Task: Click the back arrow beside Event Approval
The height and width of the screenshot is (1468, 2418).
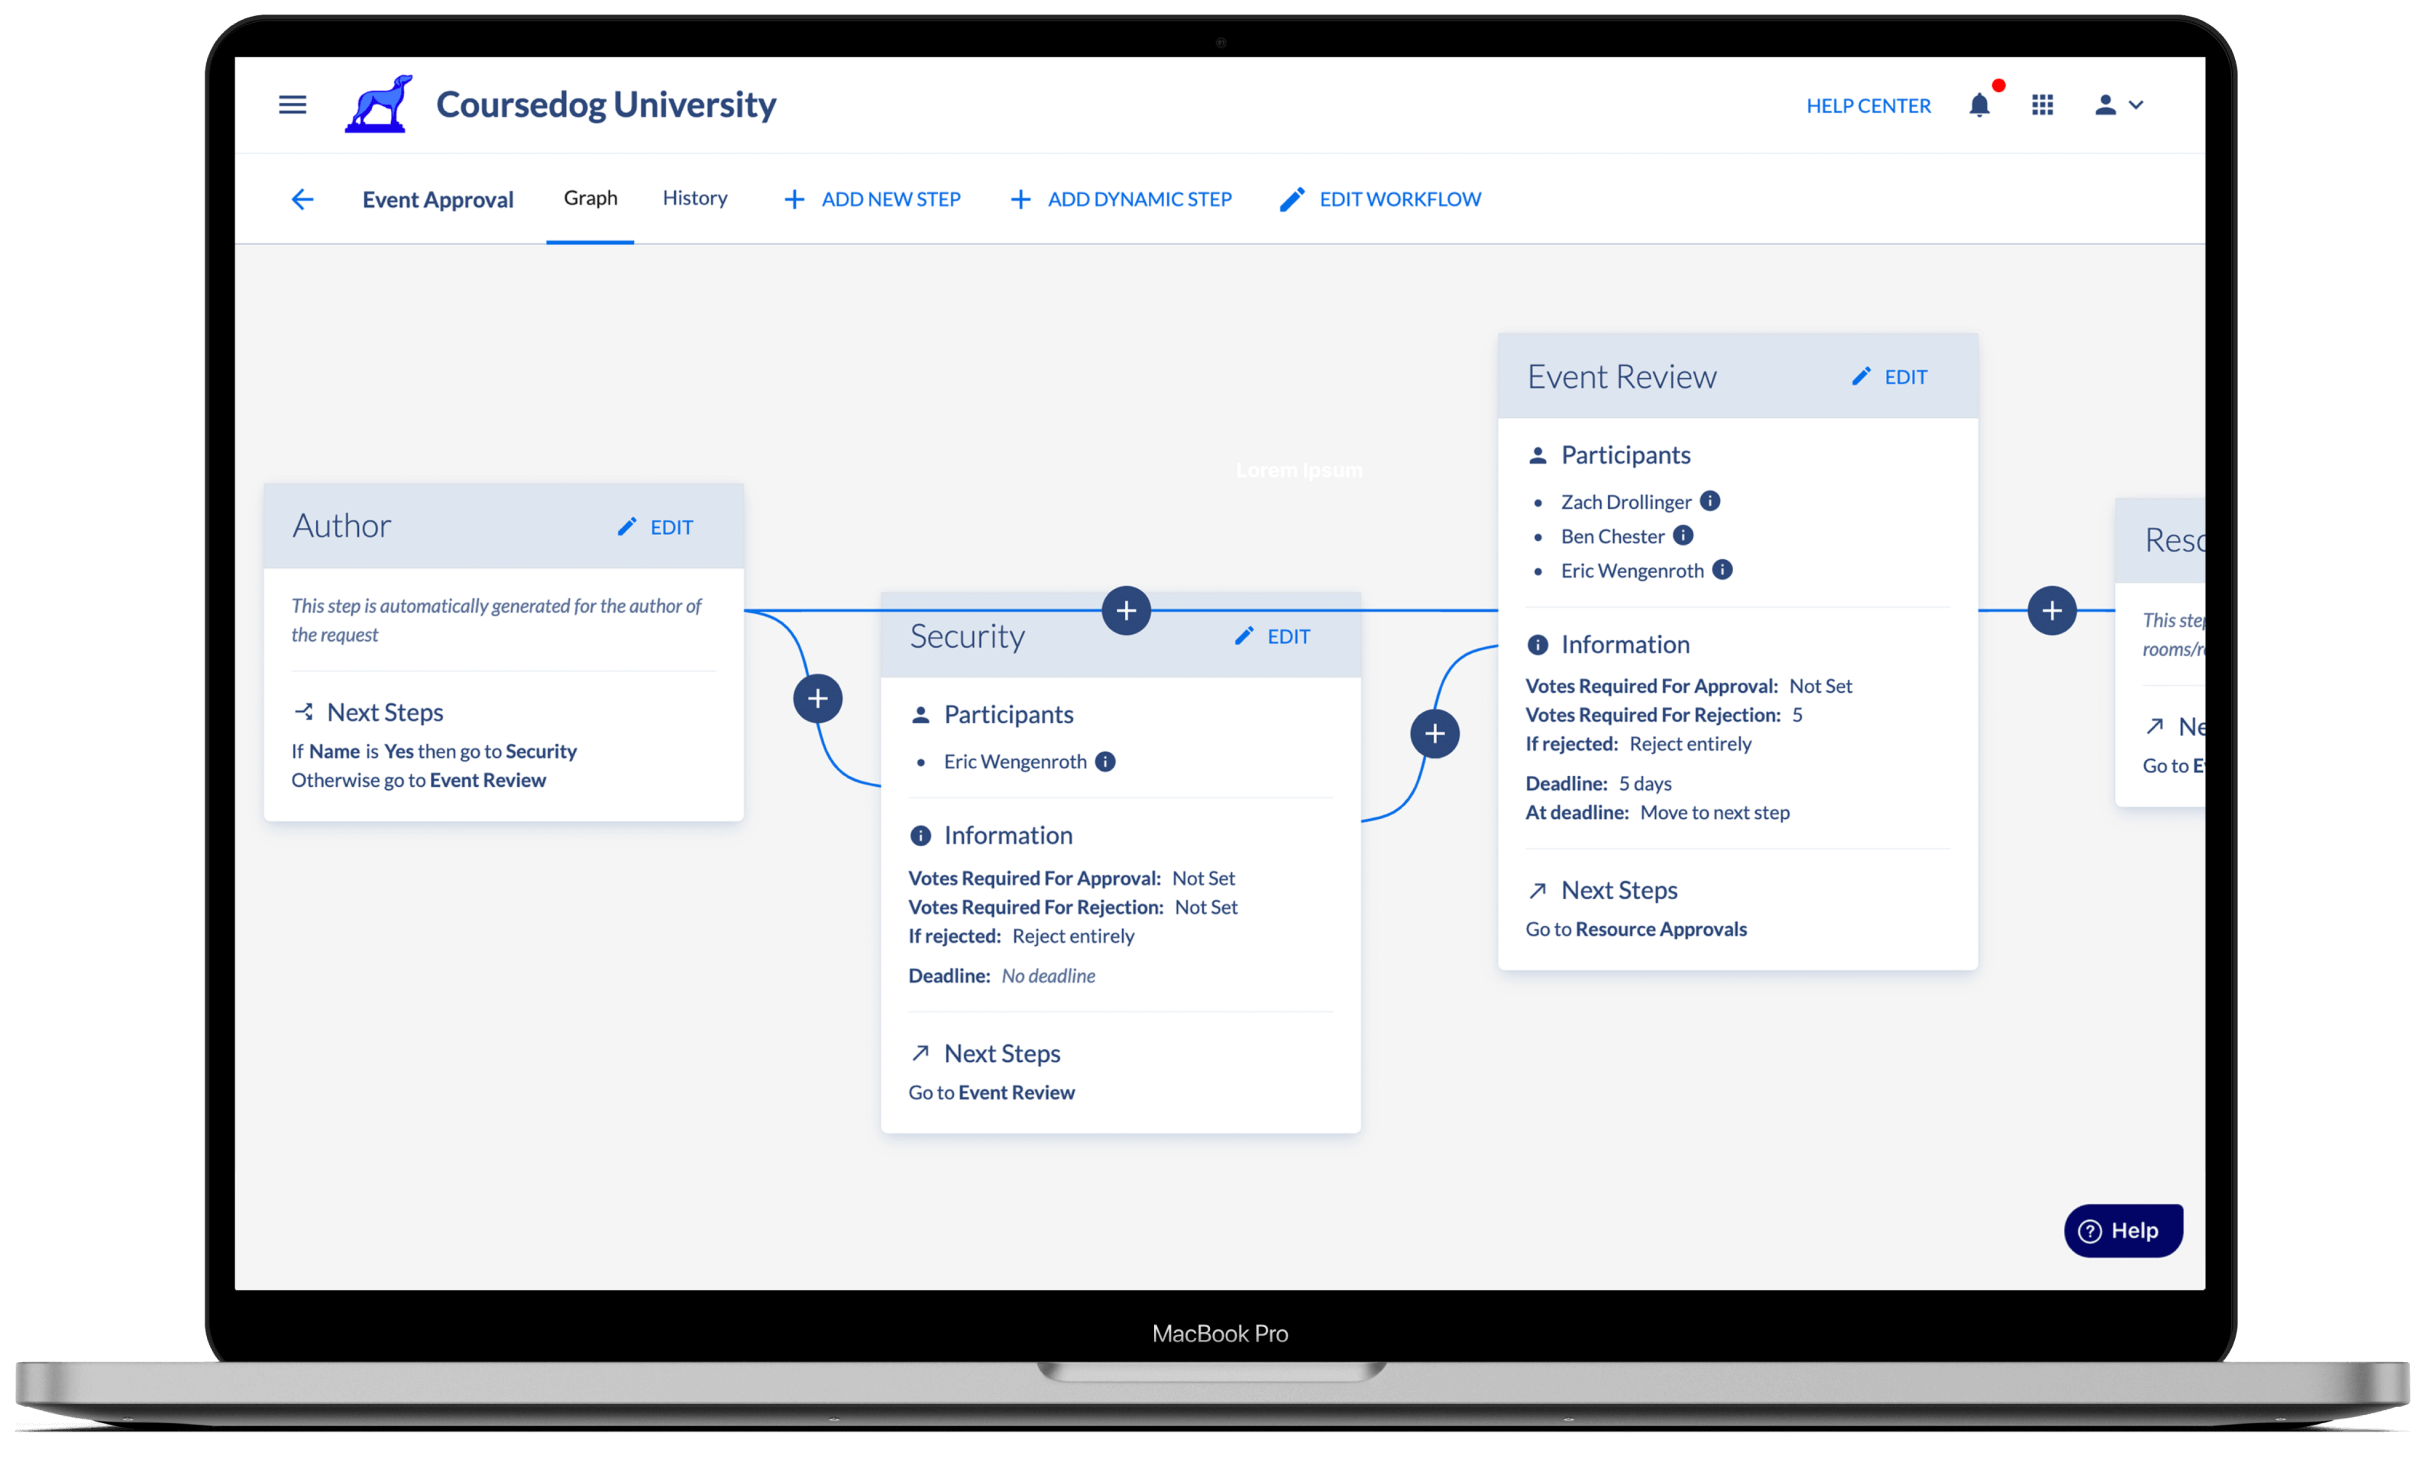Action: pyautogui.click(x=302, y=199)
